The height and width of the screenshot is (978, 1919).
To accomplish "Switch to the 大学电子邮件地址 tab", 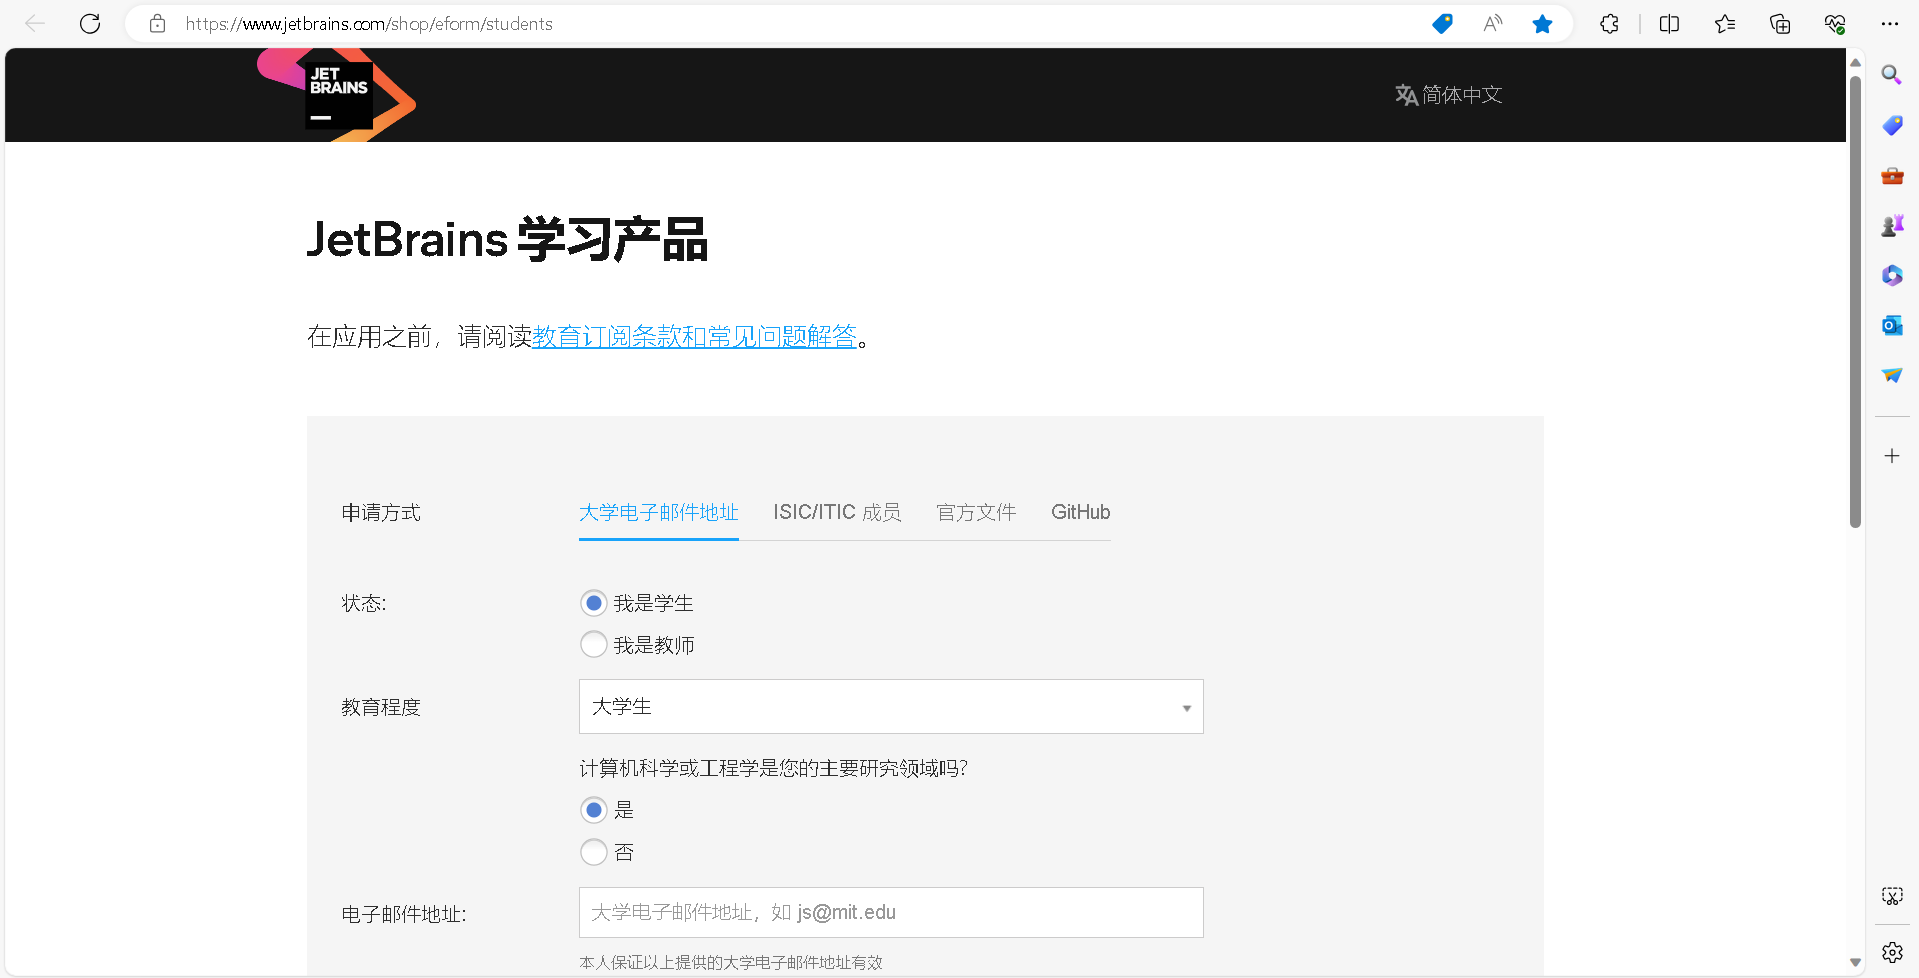I will click(659, 513).
